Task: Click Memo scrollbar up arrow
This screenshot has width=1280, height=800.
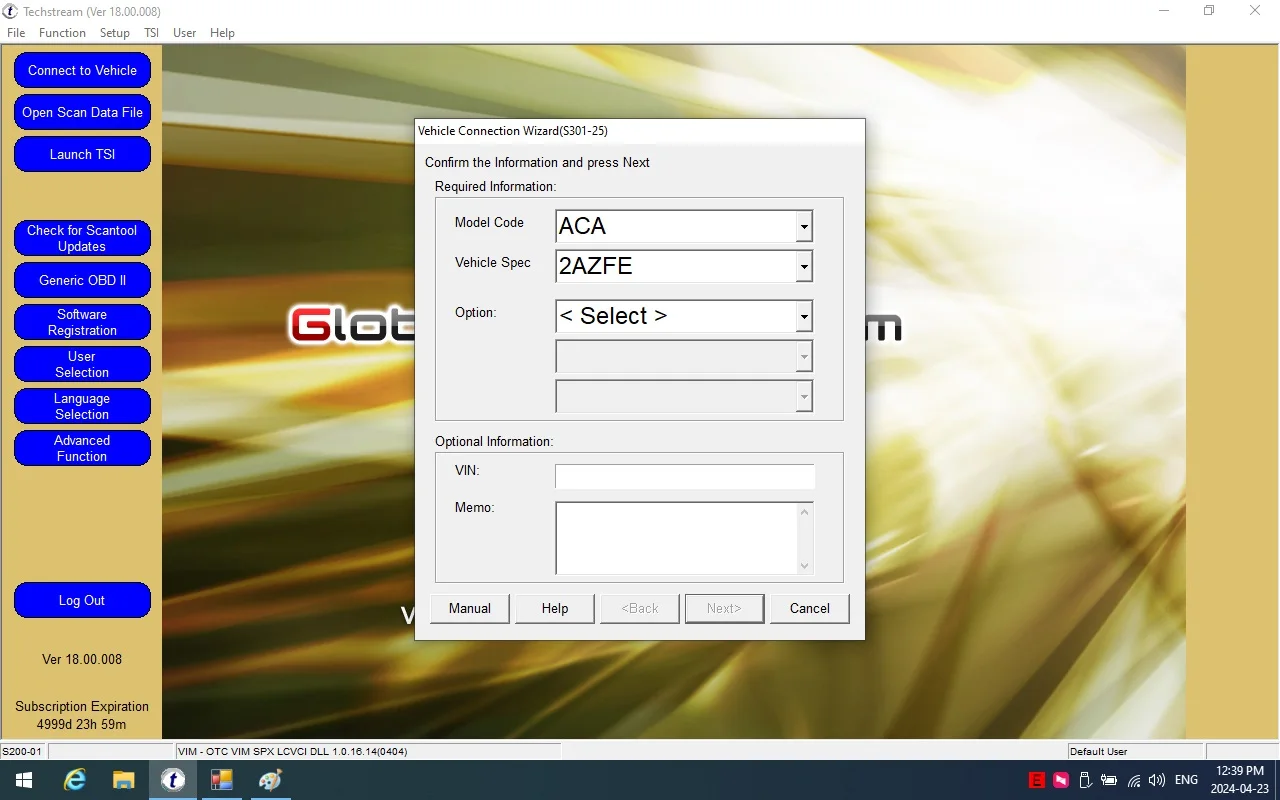Action: pyautogui.click(x=804, y=512)
